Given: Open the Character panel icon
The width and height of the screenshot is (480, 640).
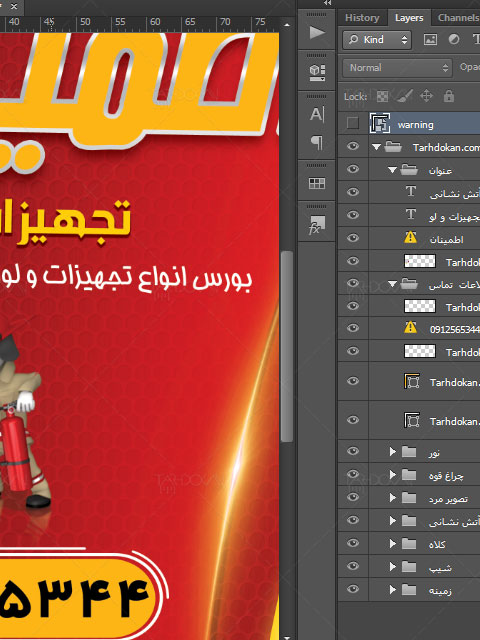Looking at the screenshot, I should 317,114.
